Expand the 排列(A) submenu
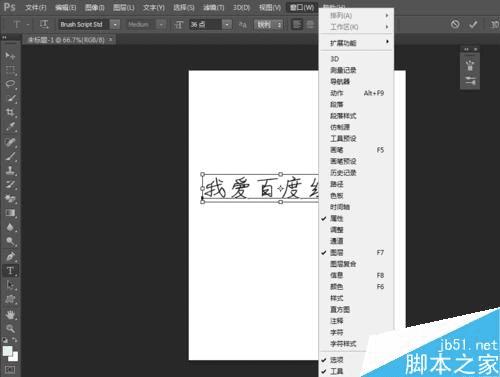 tap(357, 15)
